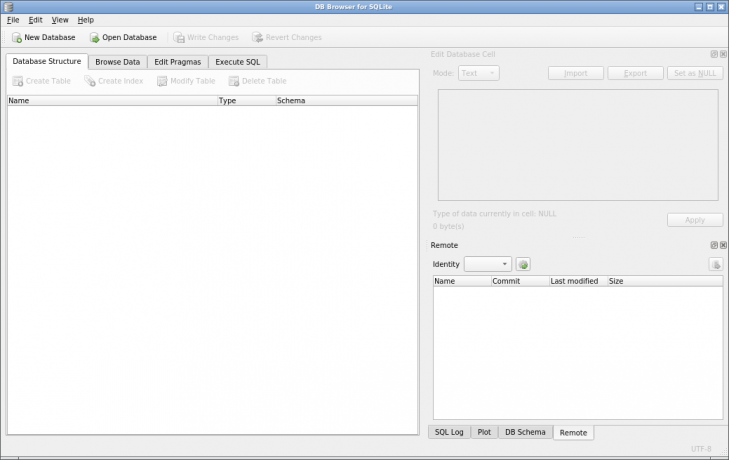Click the Open Database toolbar button

coord(123,37)
